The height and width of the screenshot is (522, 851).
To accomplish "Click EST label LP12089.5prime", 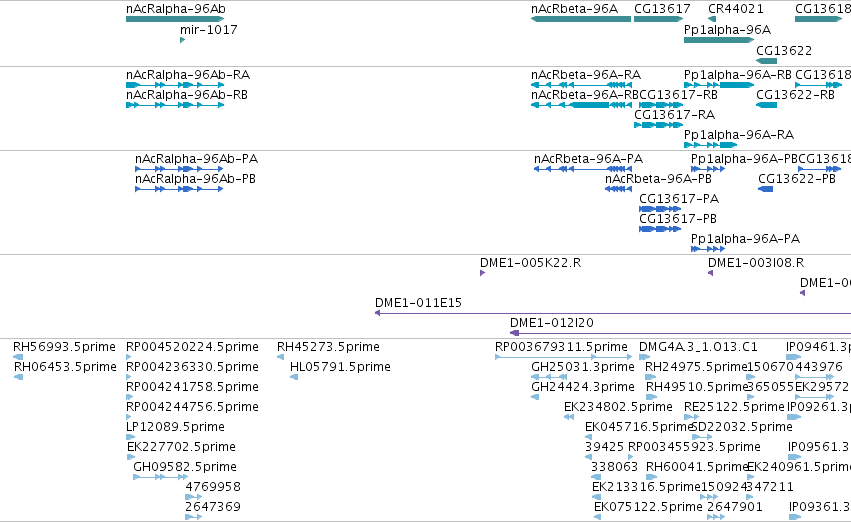I will click(175, 427).
